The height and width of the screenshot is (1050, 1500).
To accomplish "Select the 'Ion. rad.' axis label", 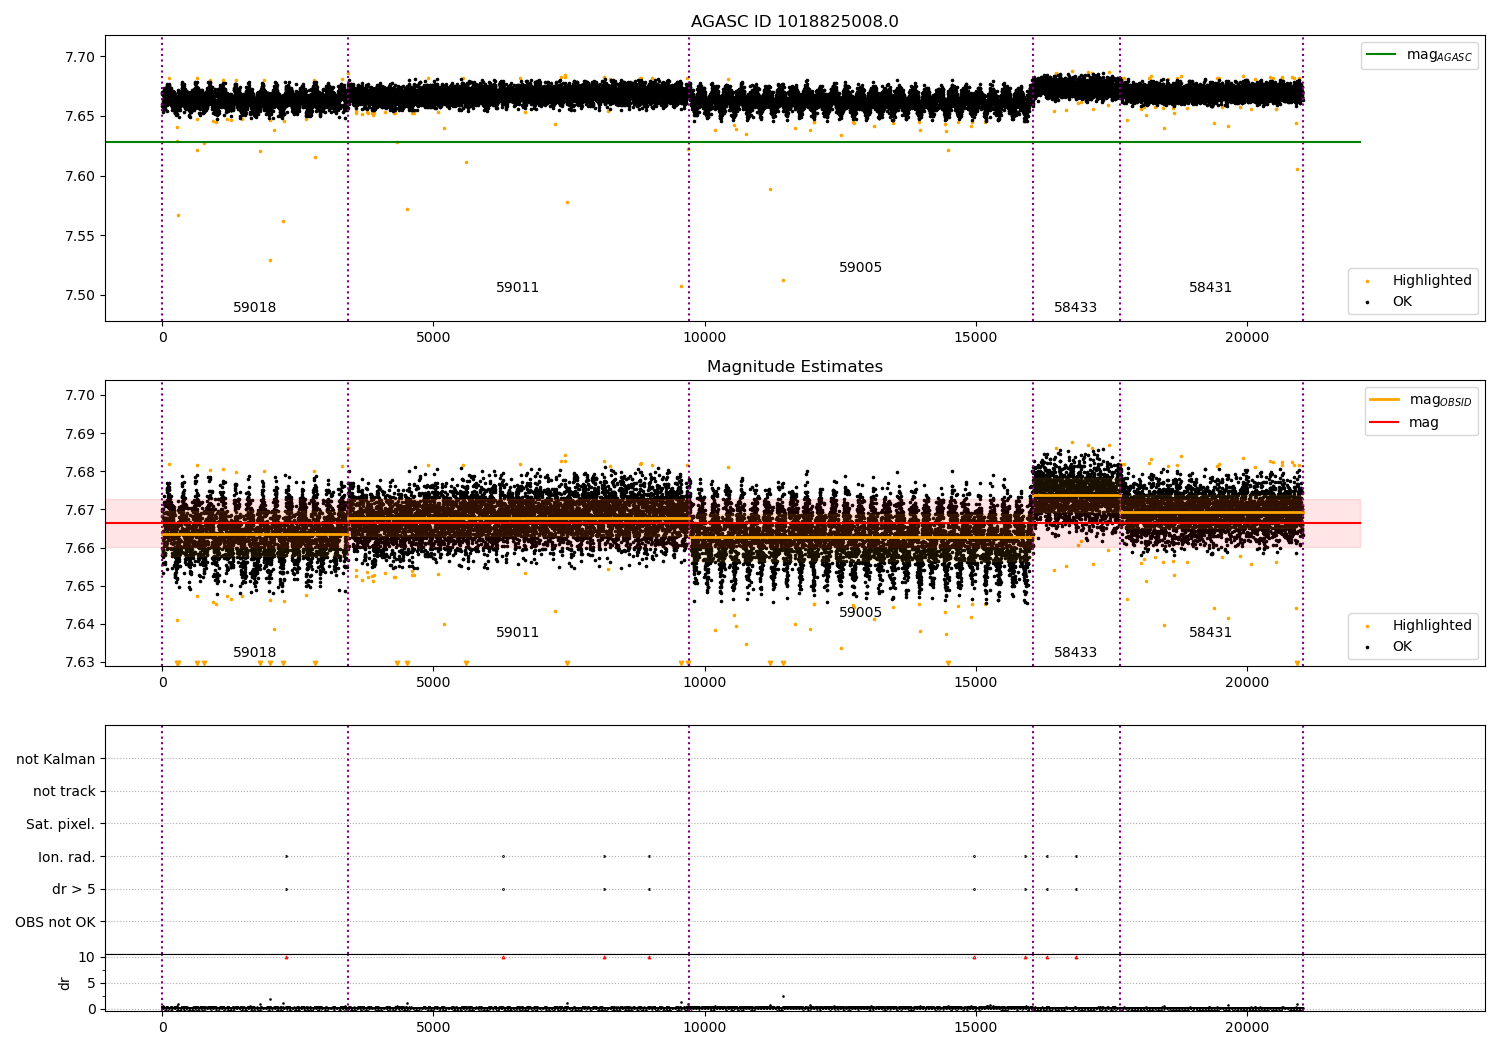I will 67,857.
